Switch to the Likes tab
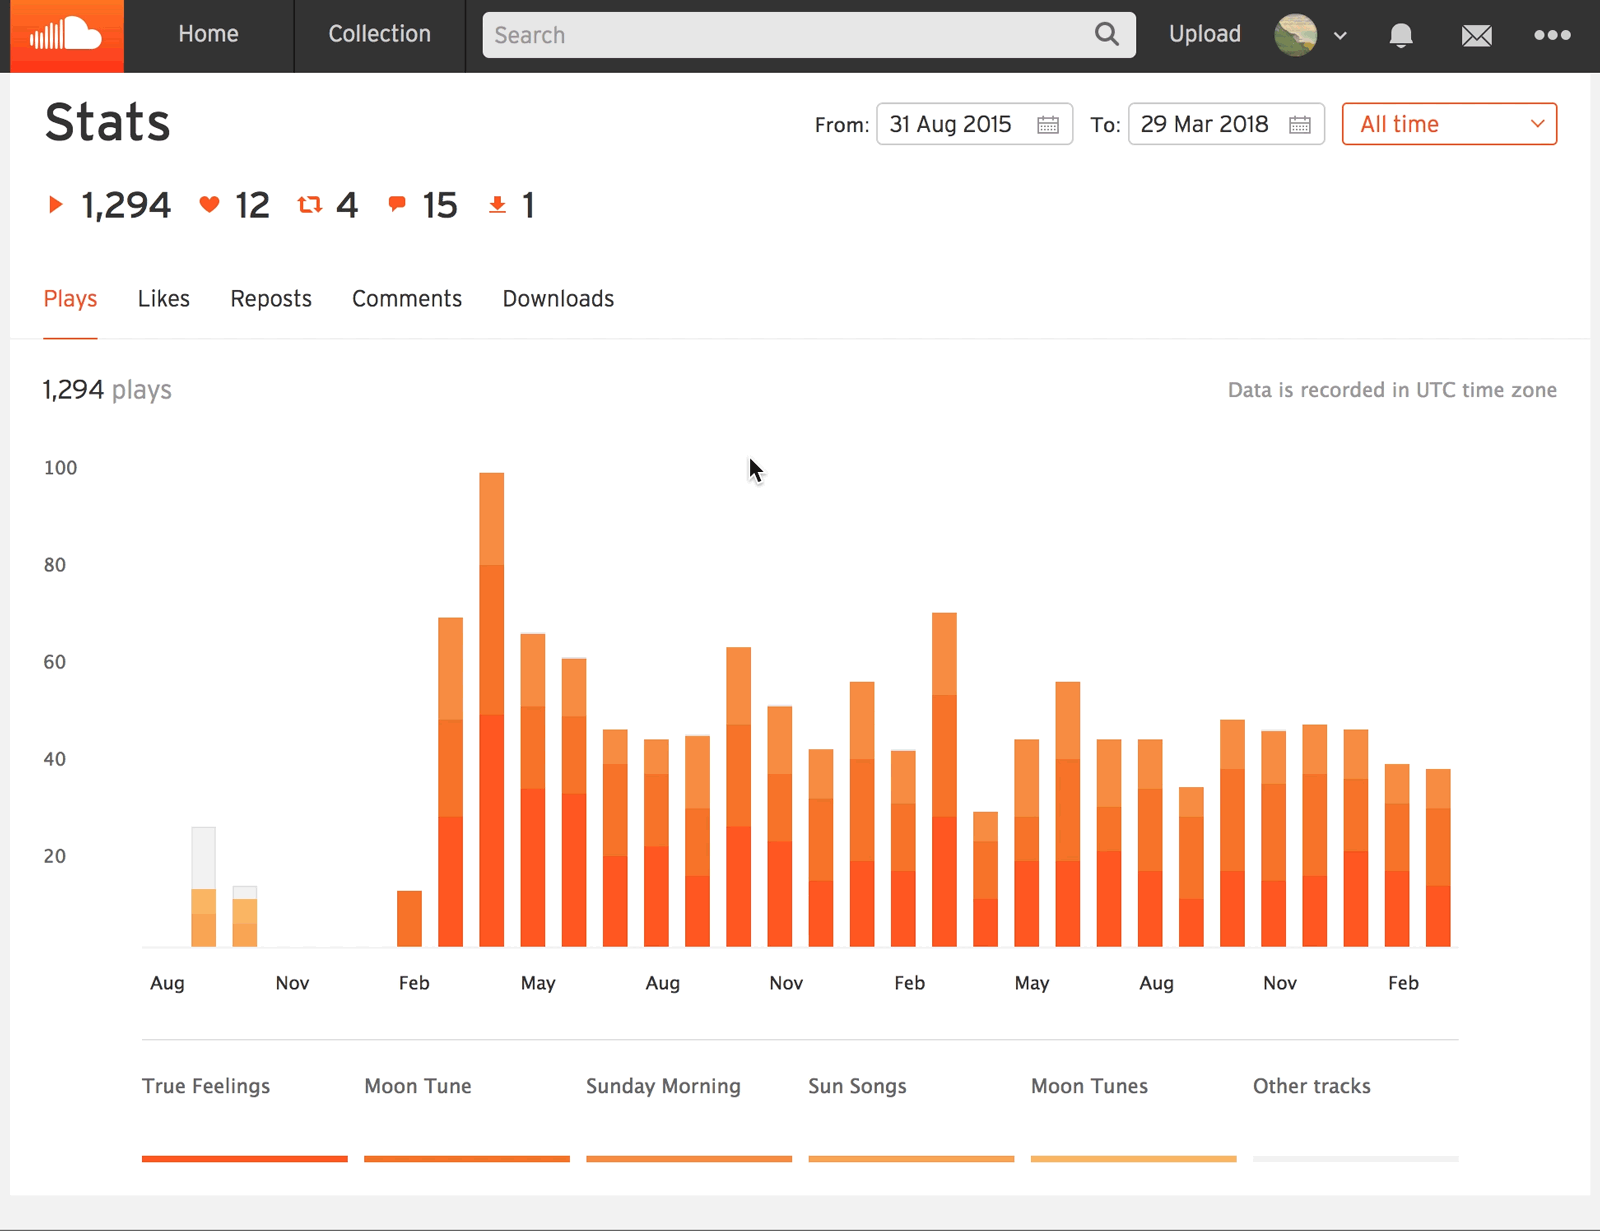Viewport: 1600px width, 1231px height. point(163,298)
